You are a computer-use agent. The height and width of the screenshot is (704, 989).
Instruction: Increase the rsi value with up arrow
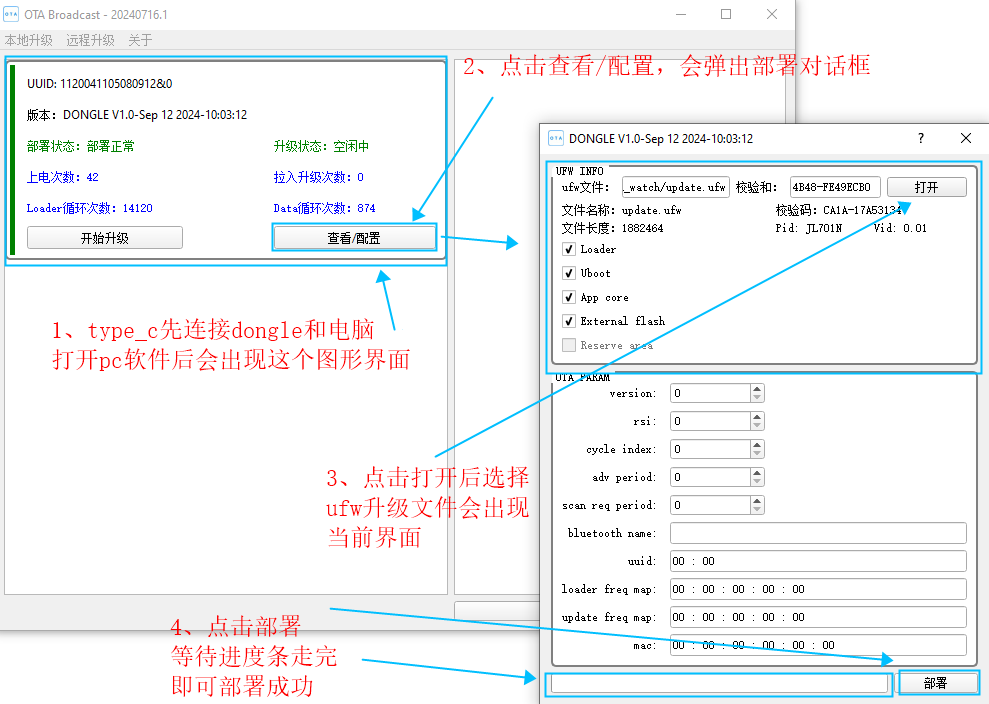tap(758, 416)
